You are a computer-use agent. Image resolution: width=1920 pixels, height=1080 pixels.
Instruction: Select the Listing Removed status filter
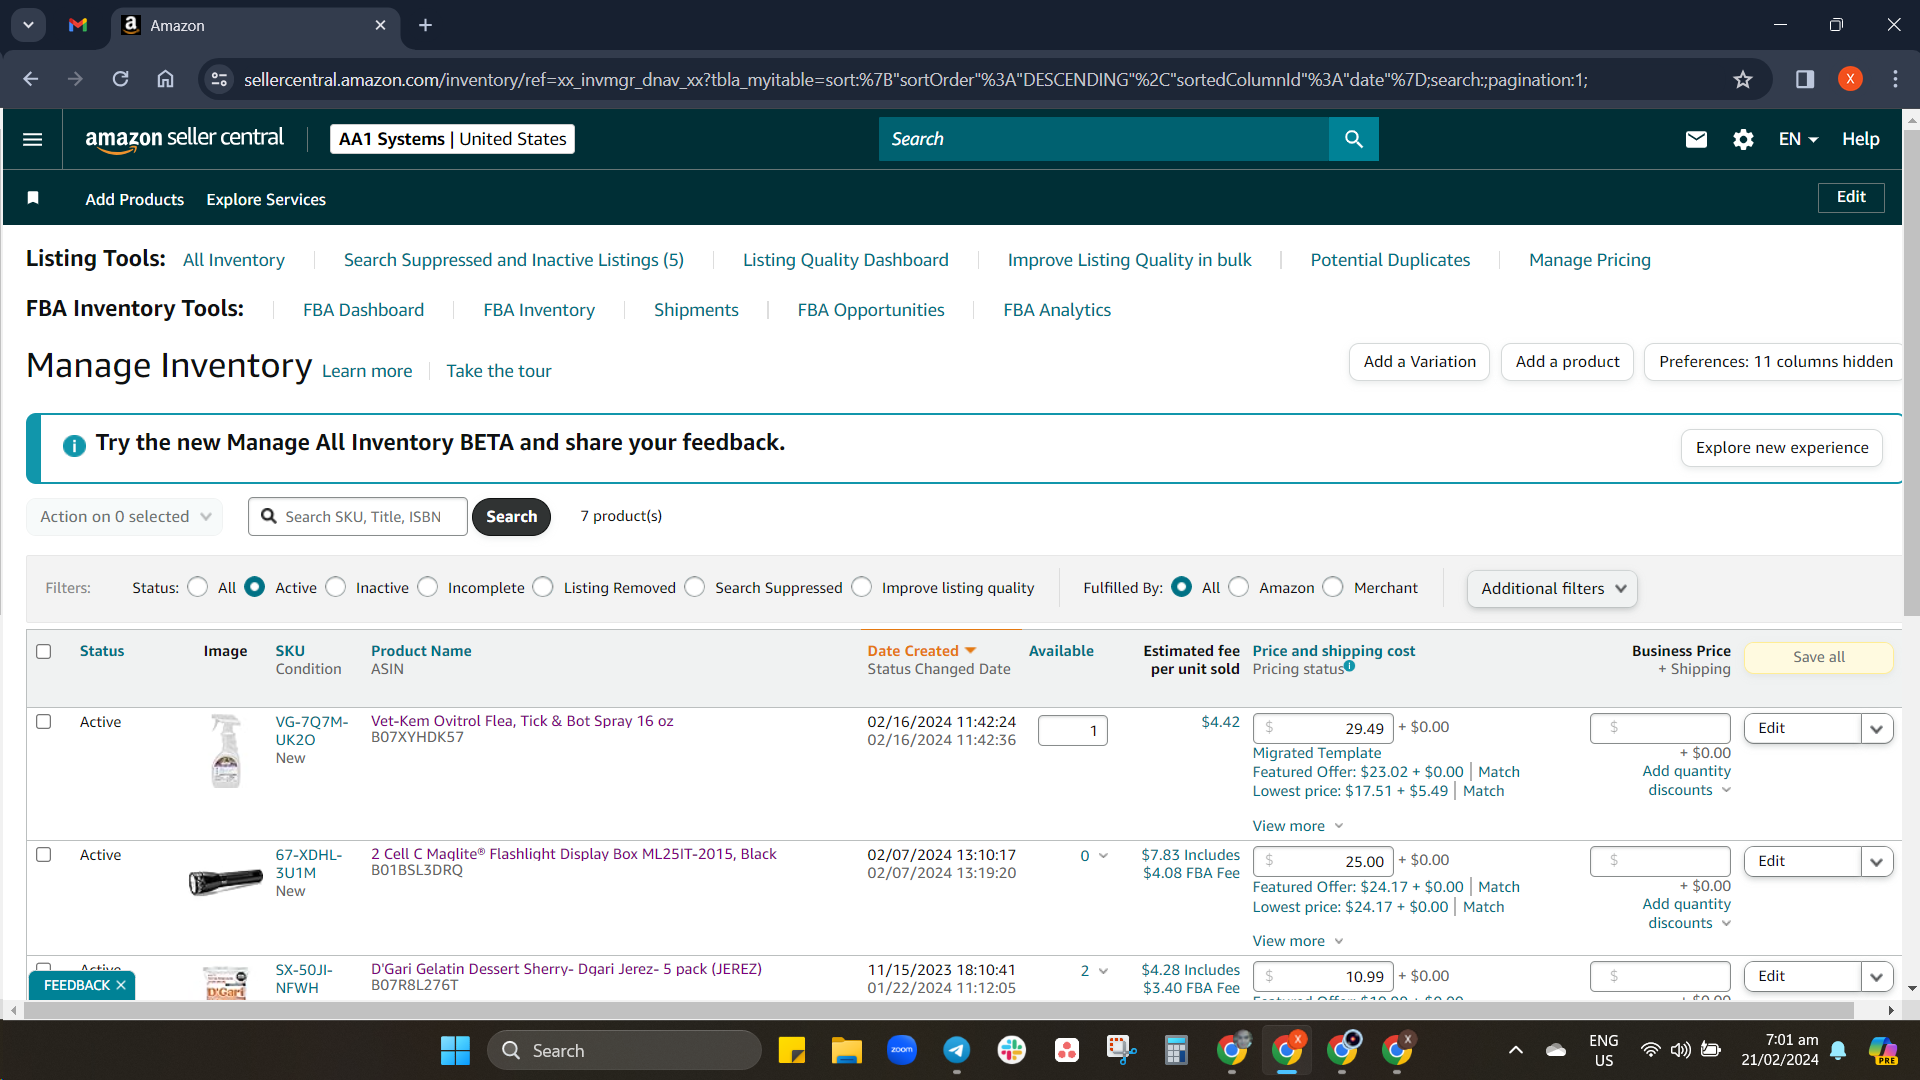point(543,587)
